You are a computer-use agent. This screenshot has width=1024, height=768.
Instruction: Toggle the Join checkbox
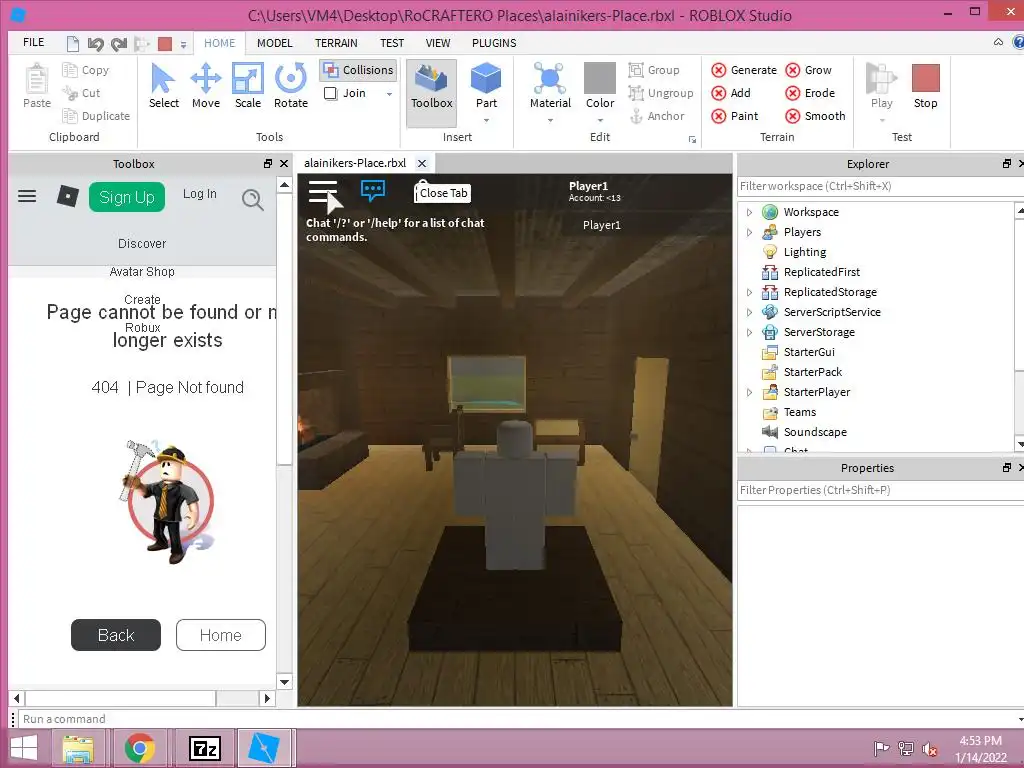point(330,93)
